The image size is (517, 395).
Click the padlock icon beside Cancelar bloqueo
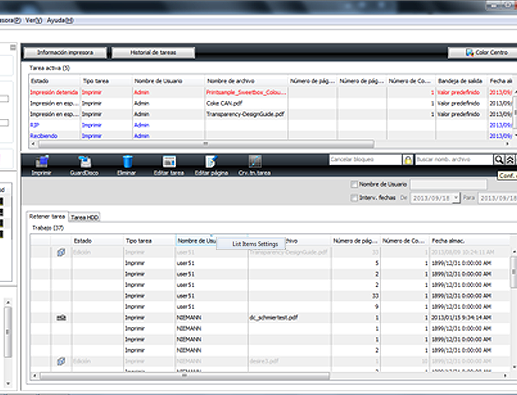click(408, 160)
